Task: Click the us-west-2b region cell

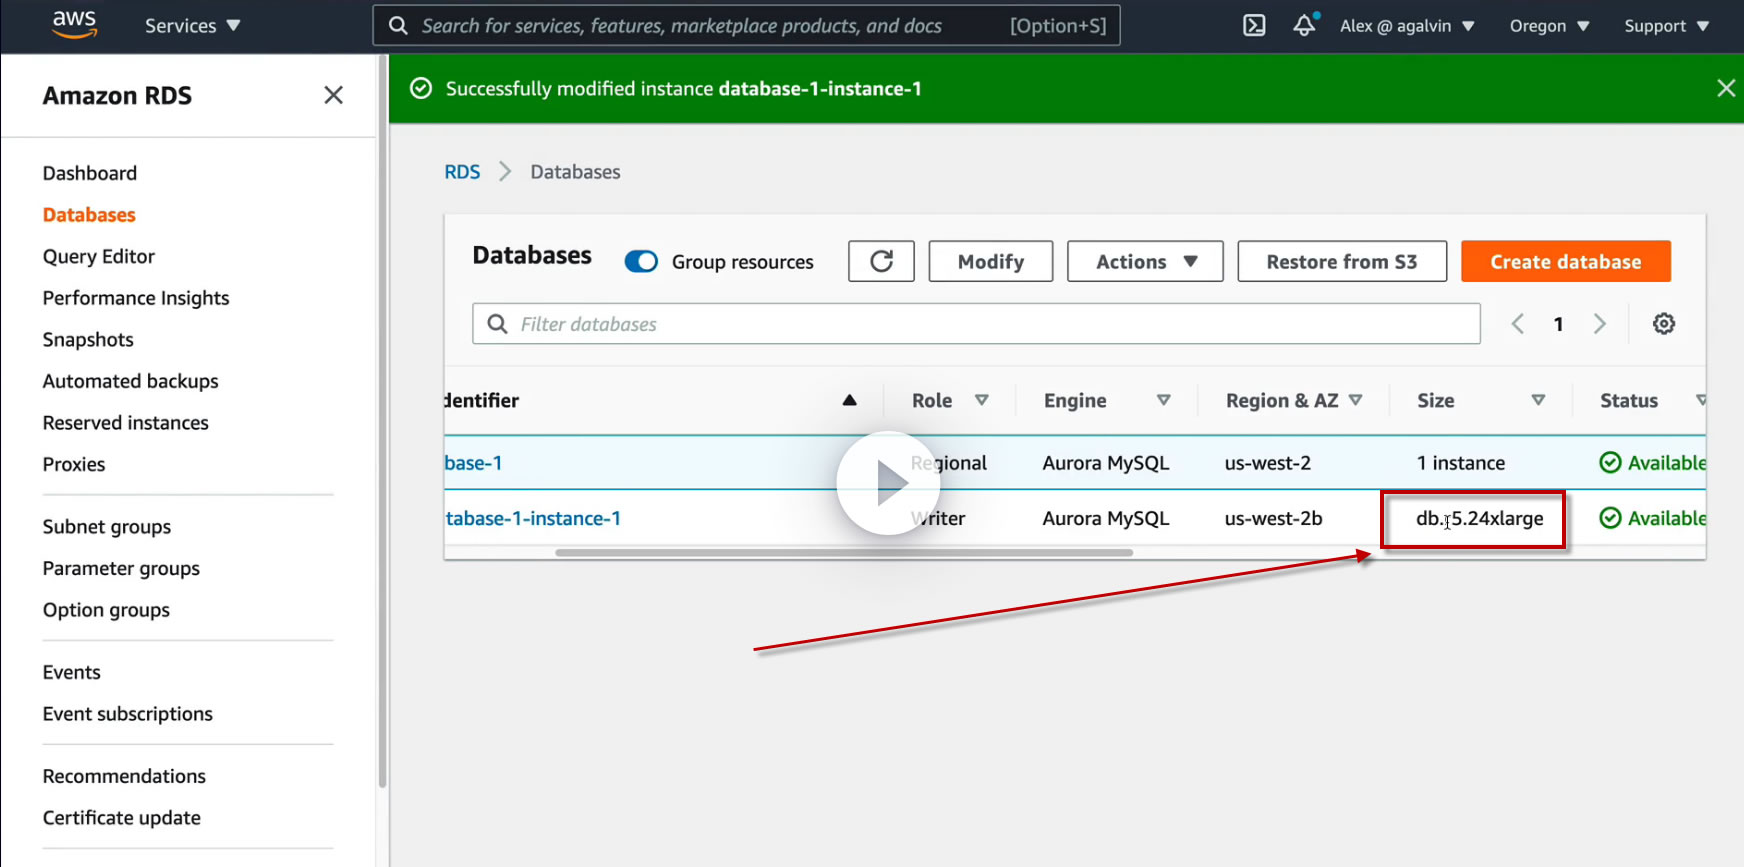Action: coord(1274,518)
